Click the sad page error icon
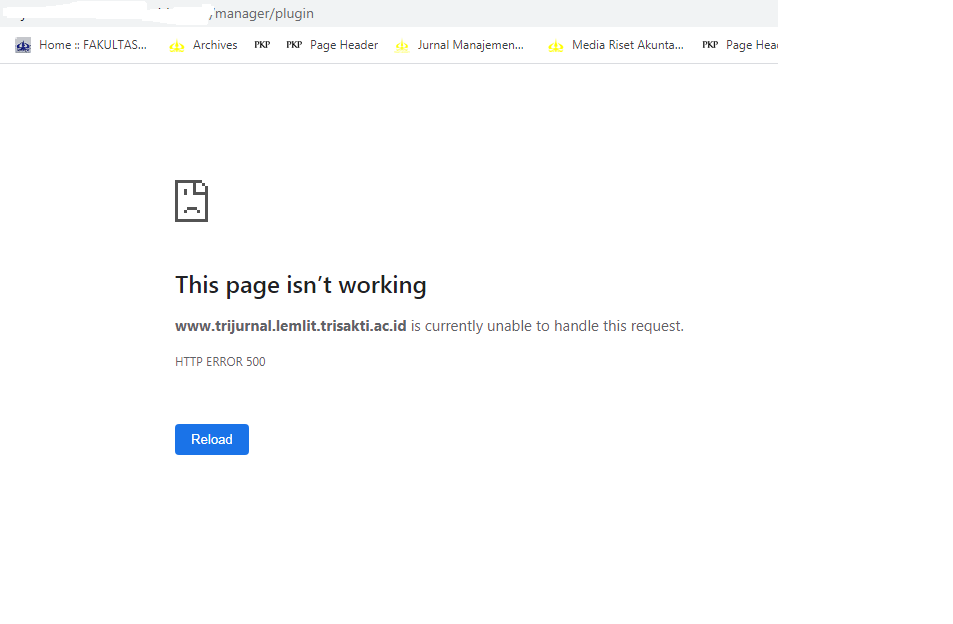 pos(191,201)
